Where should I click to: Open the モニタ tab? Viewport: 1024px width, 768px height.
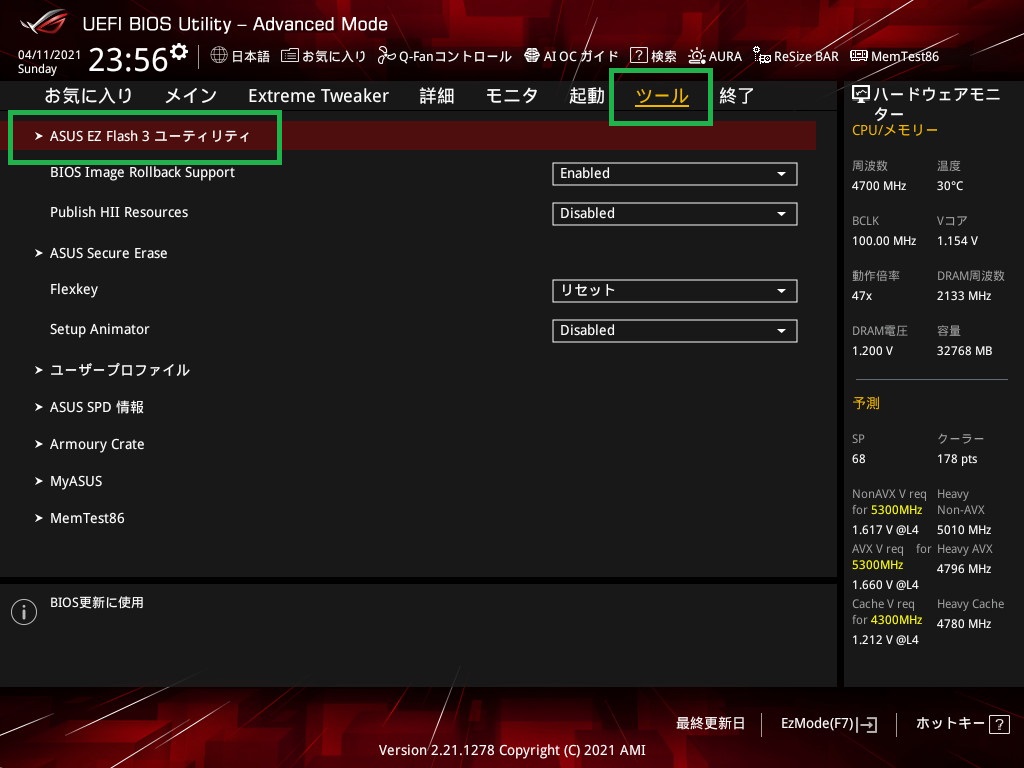[x=512, y=96]
